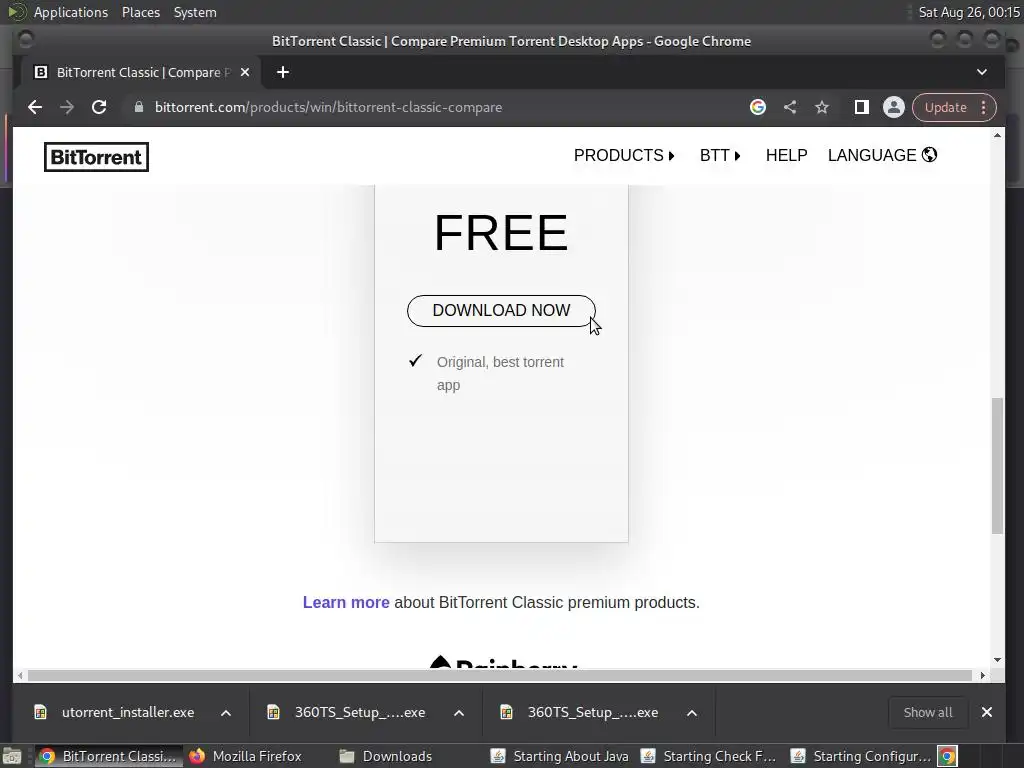Focus the address bar URL

(x=328, y=107)
